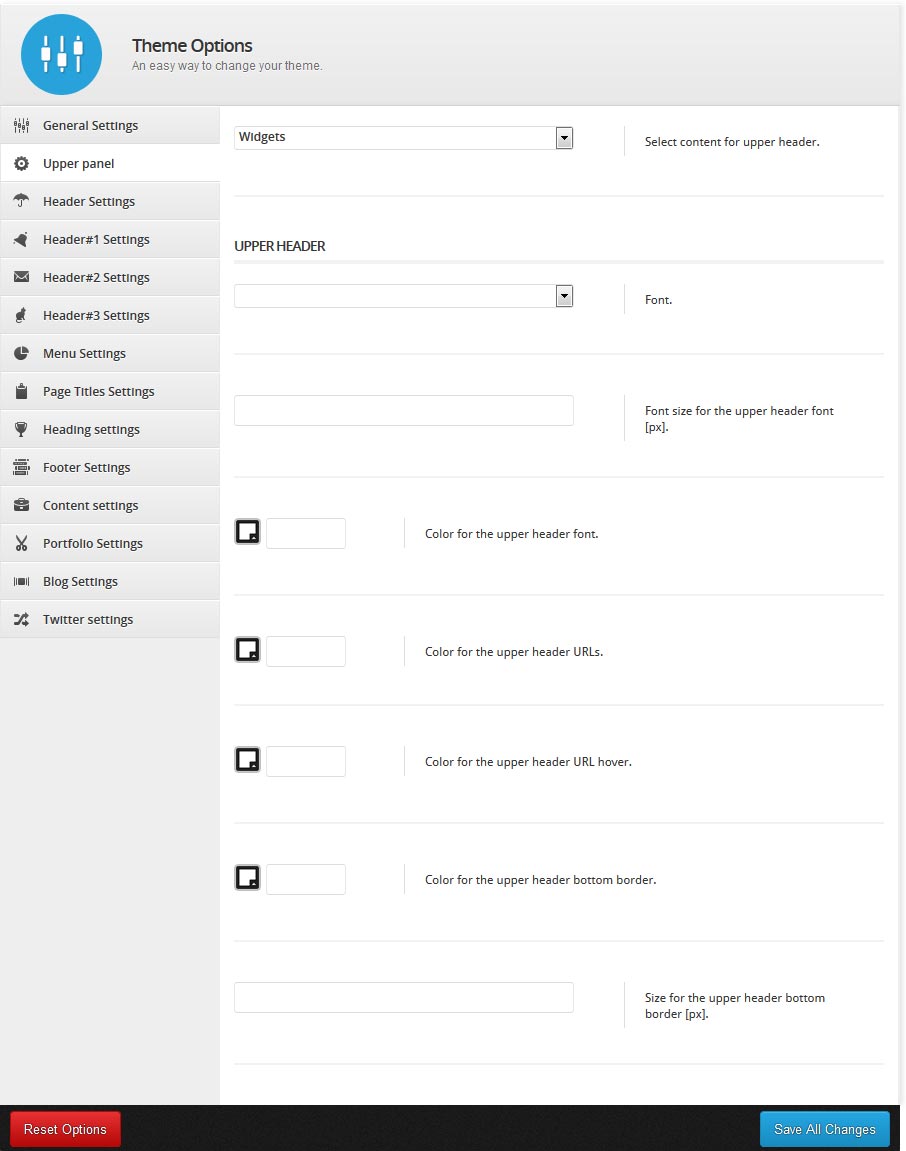Click the blue Theme Options logo
This screenshot has width=906, height=1151.
(62, 54)
